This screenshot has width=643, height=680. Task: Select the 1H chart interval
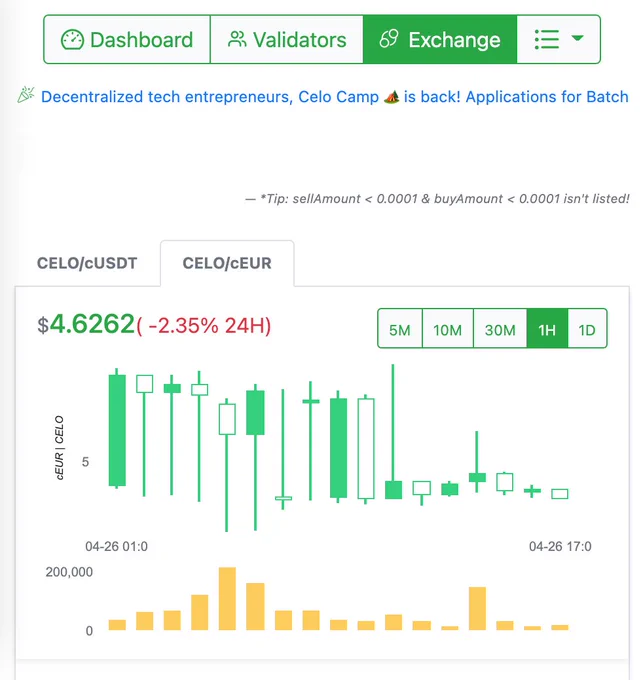[x=547, y=329]
